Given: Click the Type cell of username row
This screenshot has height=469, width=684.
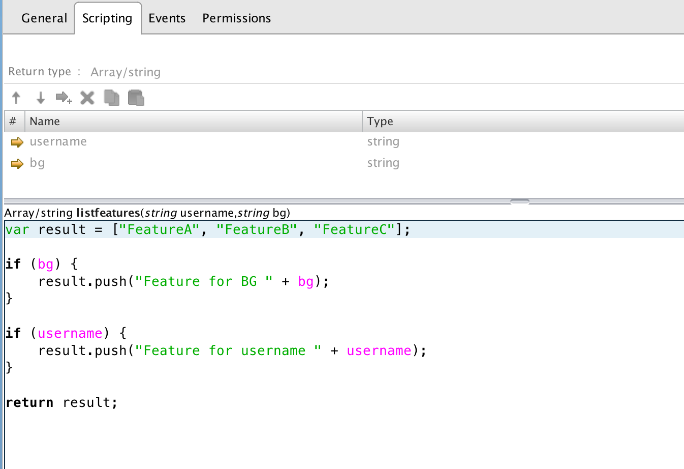Looking at the screenshot, I should tap(383, 142).
